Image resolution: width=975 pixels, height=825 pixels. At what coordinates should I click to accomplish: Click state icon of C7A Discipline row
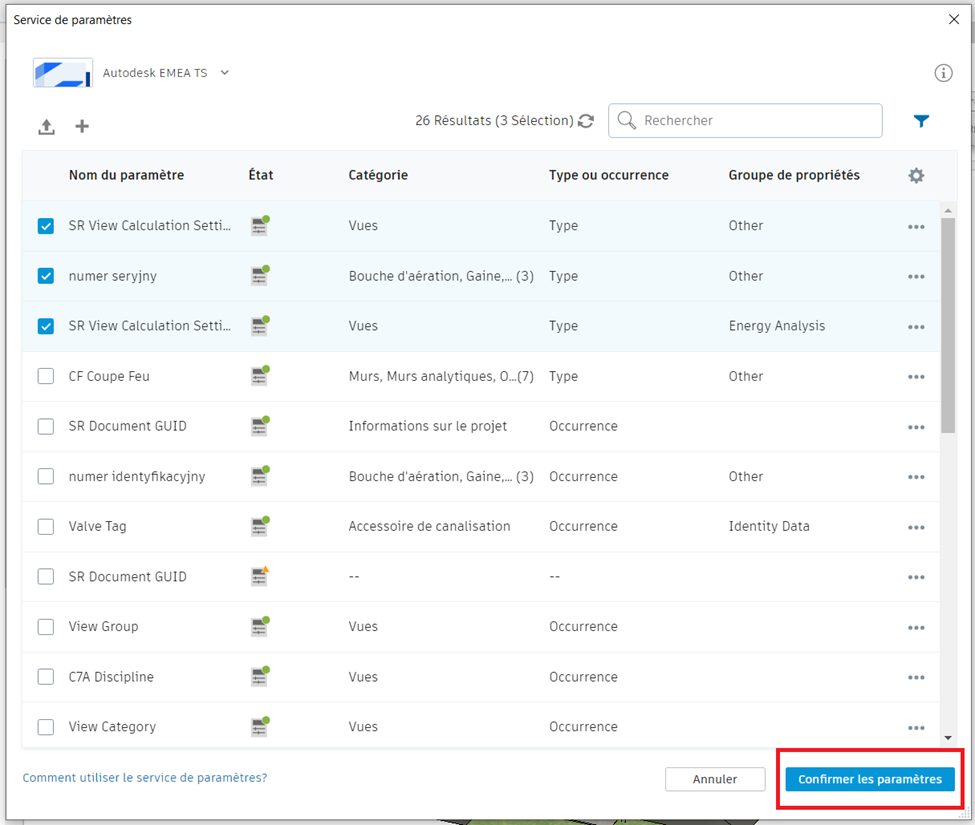(x=260, y=676)
